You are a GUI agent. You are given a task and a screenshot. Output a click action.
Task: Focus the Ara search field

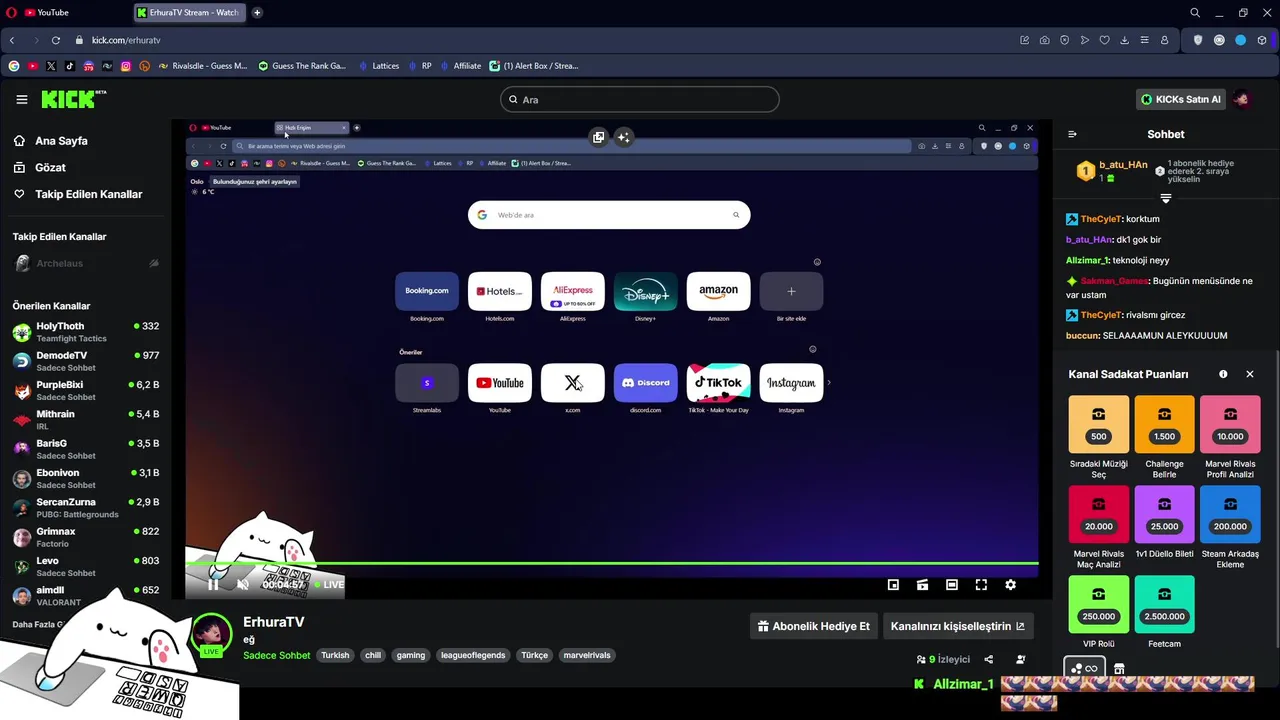click(x=639, y=99)
